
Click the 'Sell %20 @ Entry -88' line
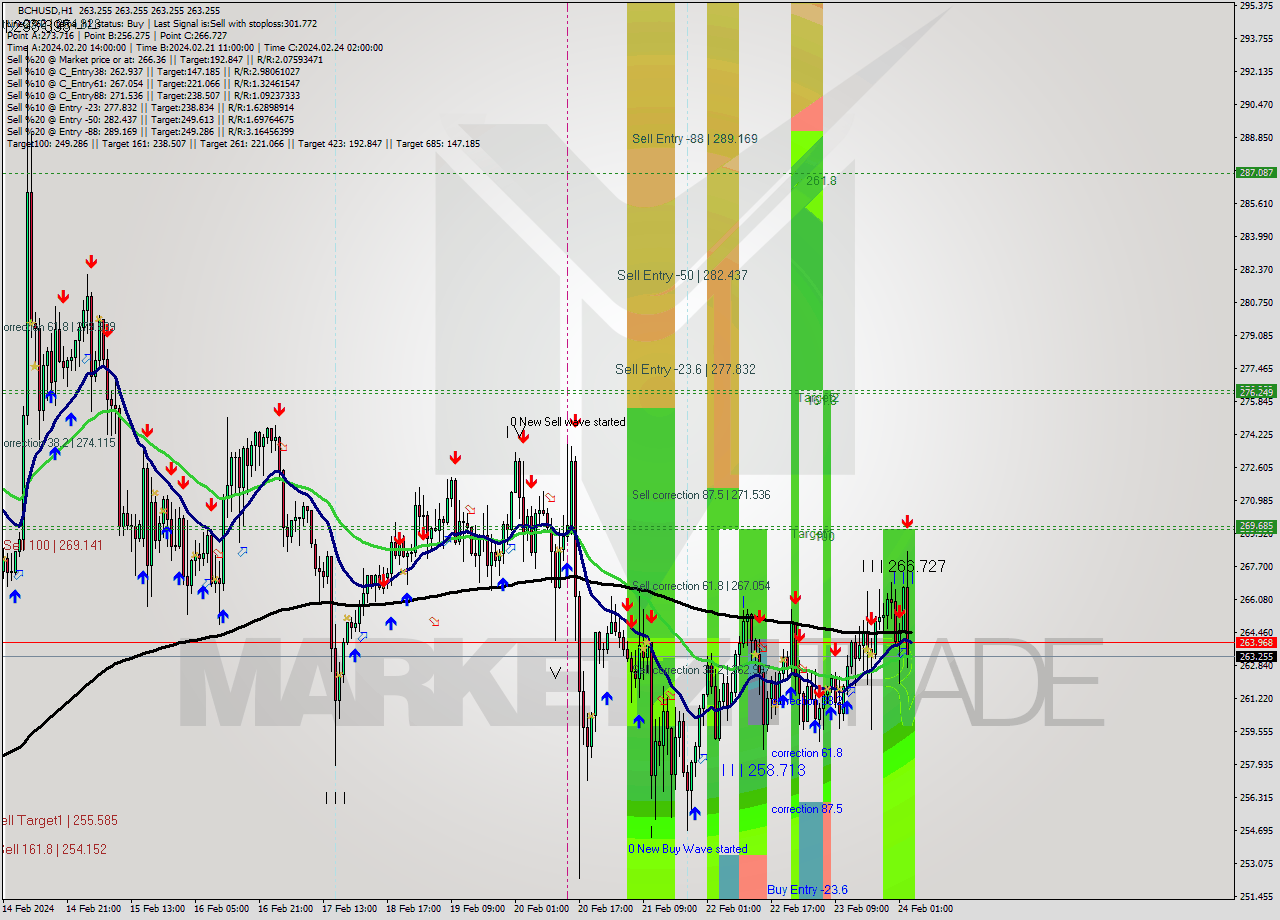click(151, 131)
